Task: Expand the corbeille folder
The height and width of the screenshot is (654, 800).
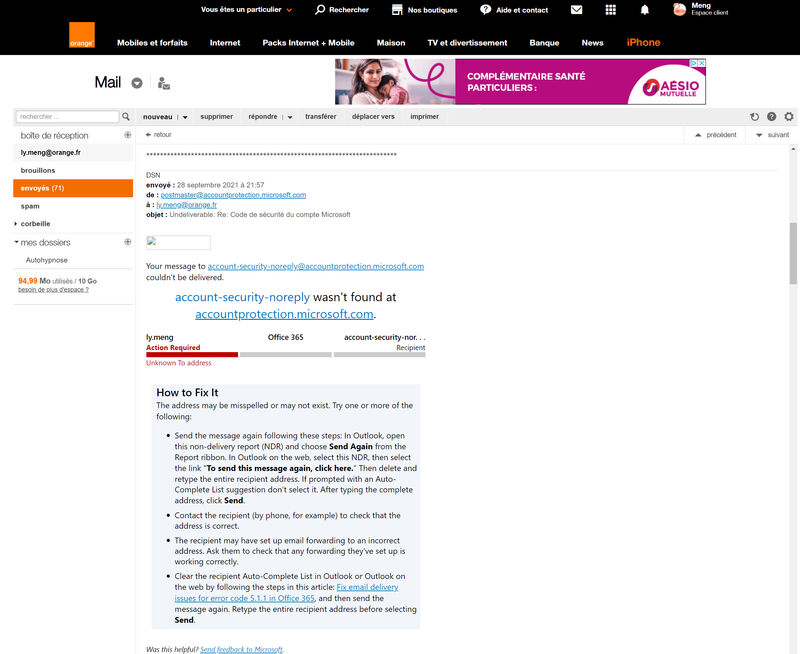Action: (16, 224)
